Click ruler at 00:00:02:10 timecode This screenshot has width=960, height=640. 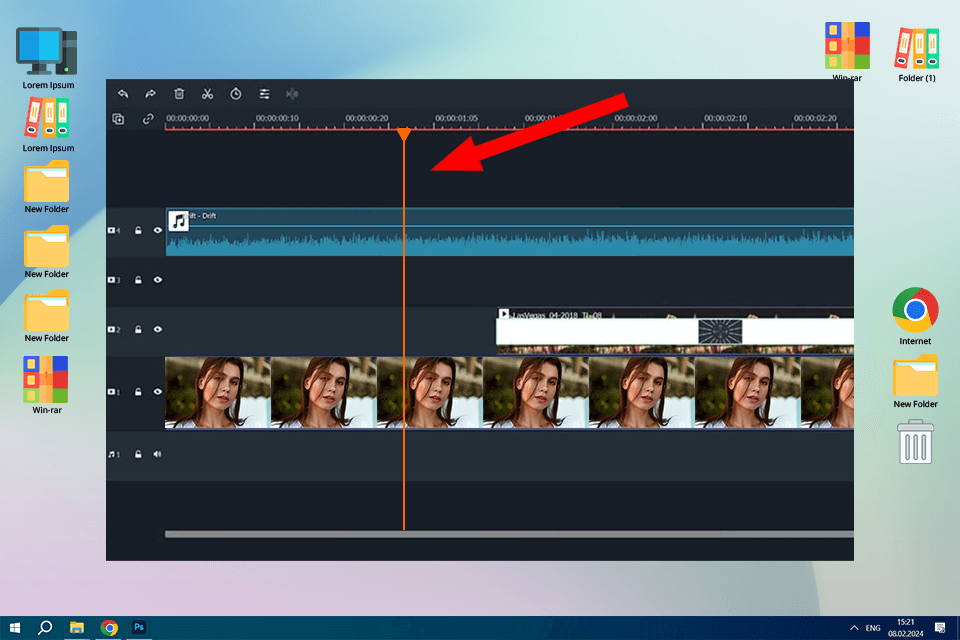point(726,118)
